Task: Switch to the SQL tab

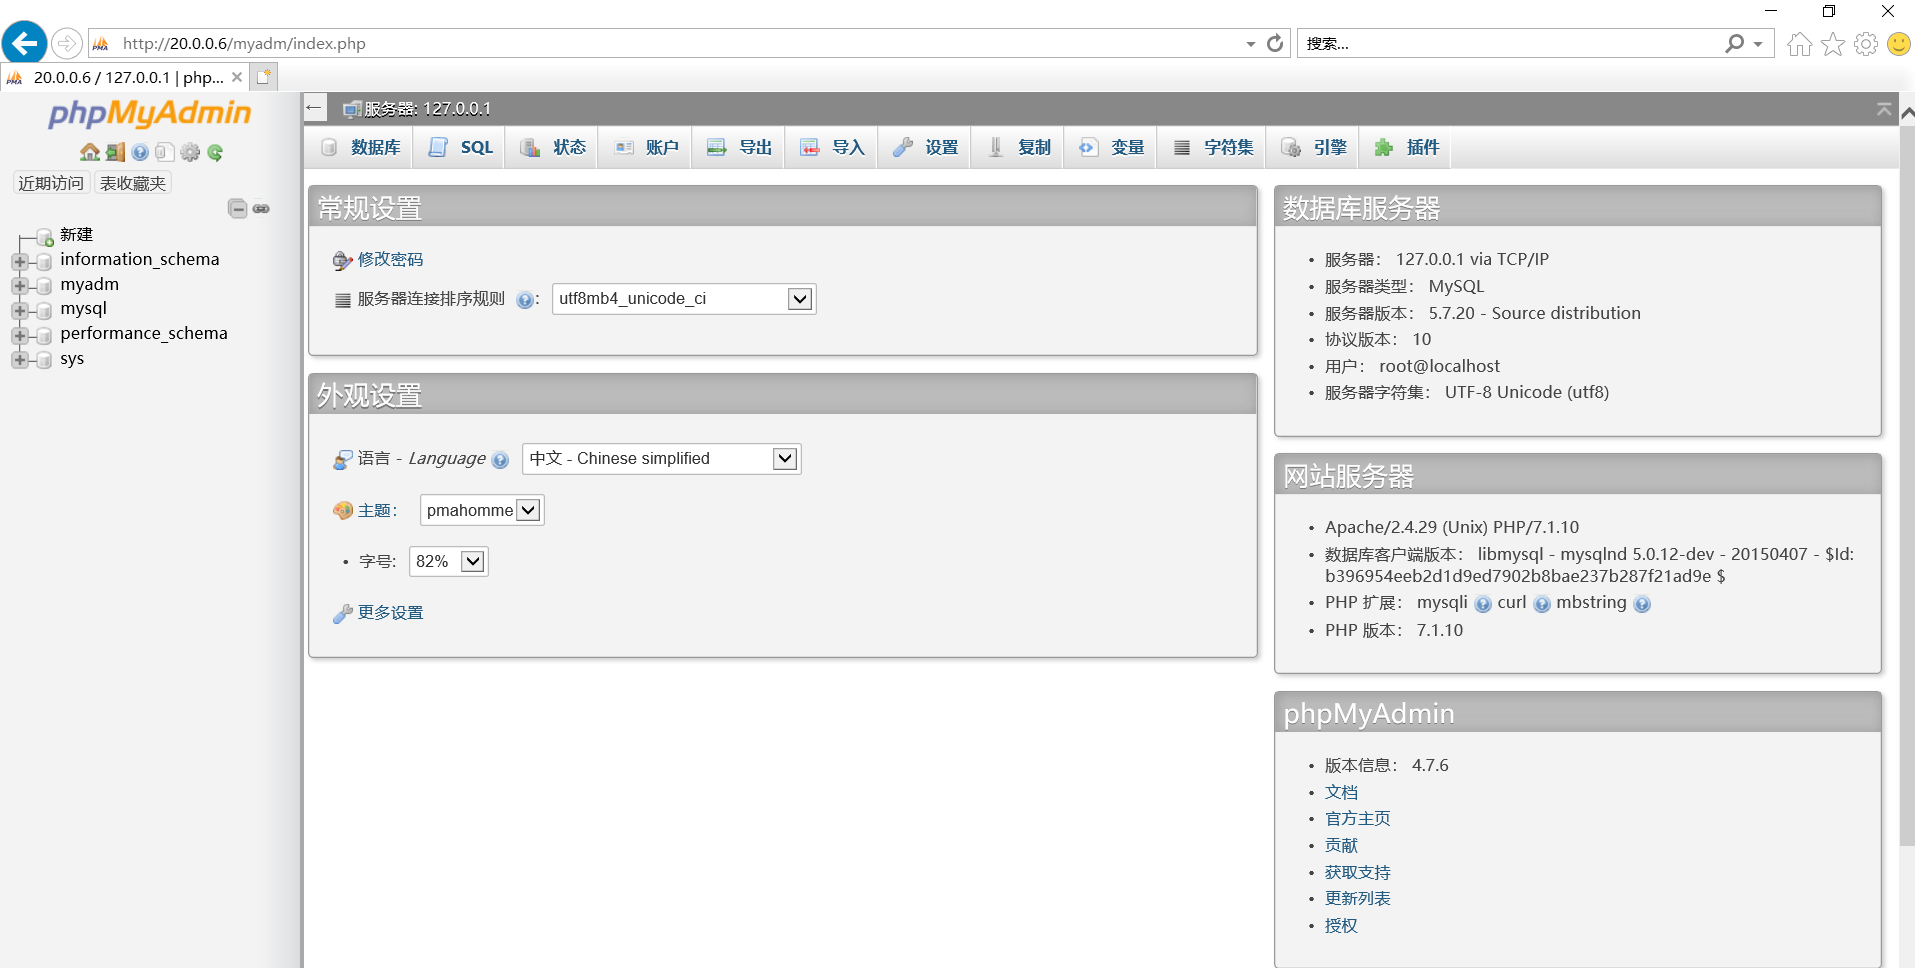Action: tap(461, 147)
